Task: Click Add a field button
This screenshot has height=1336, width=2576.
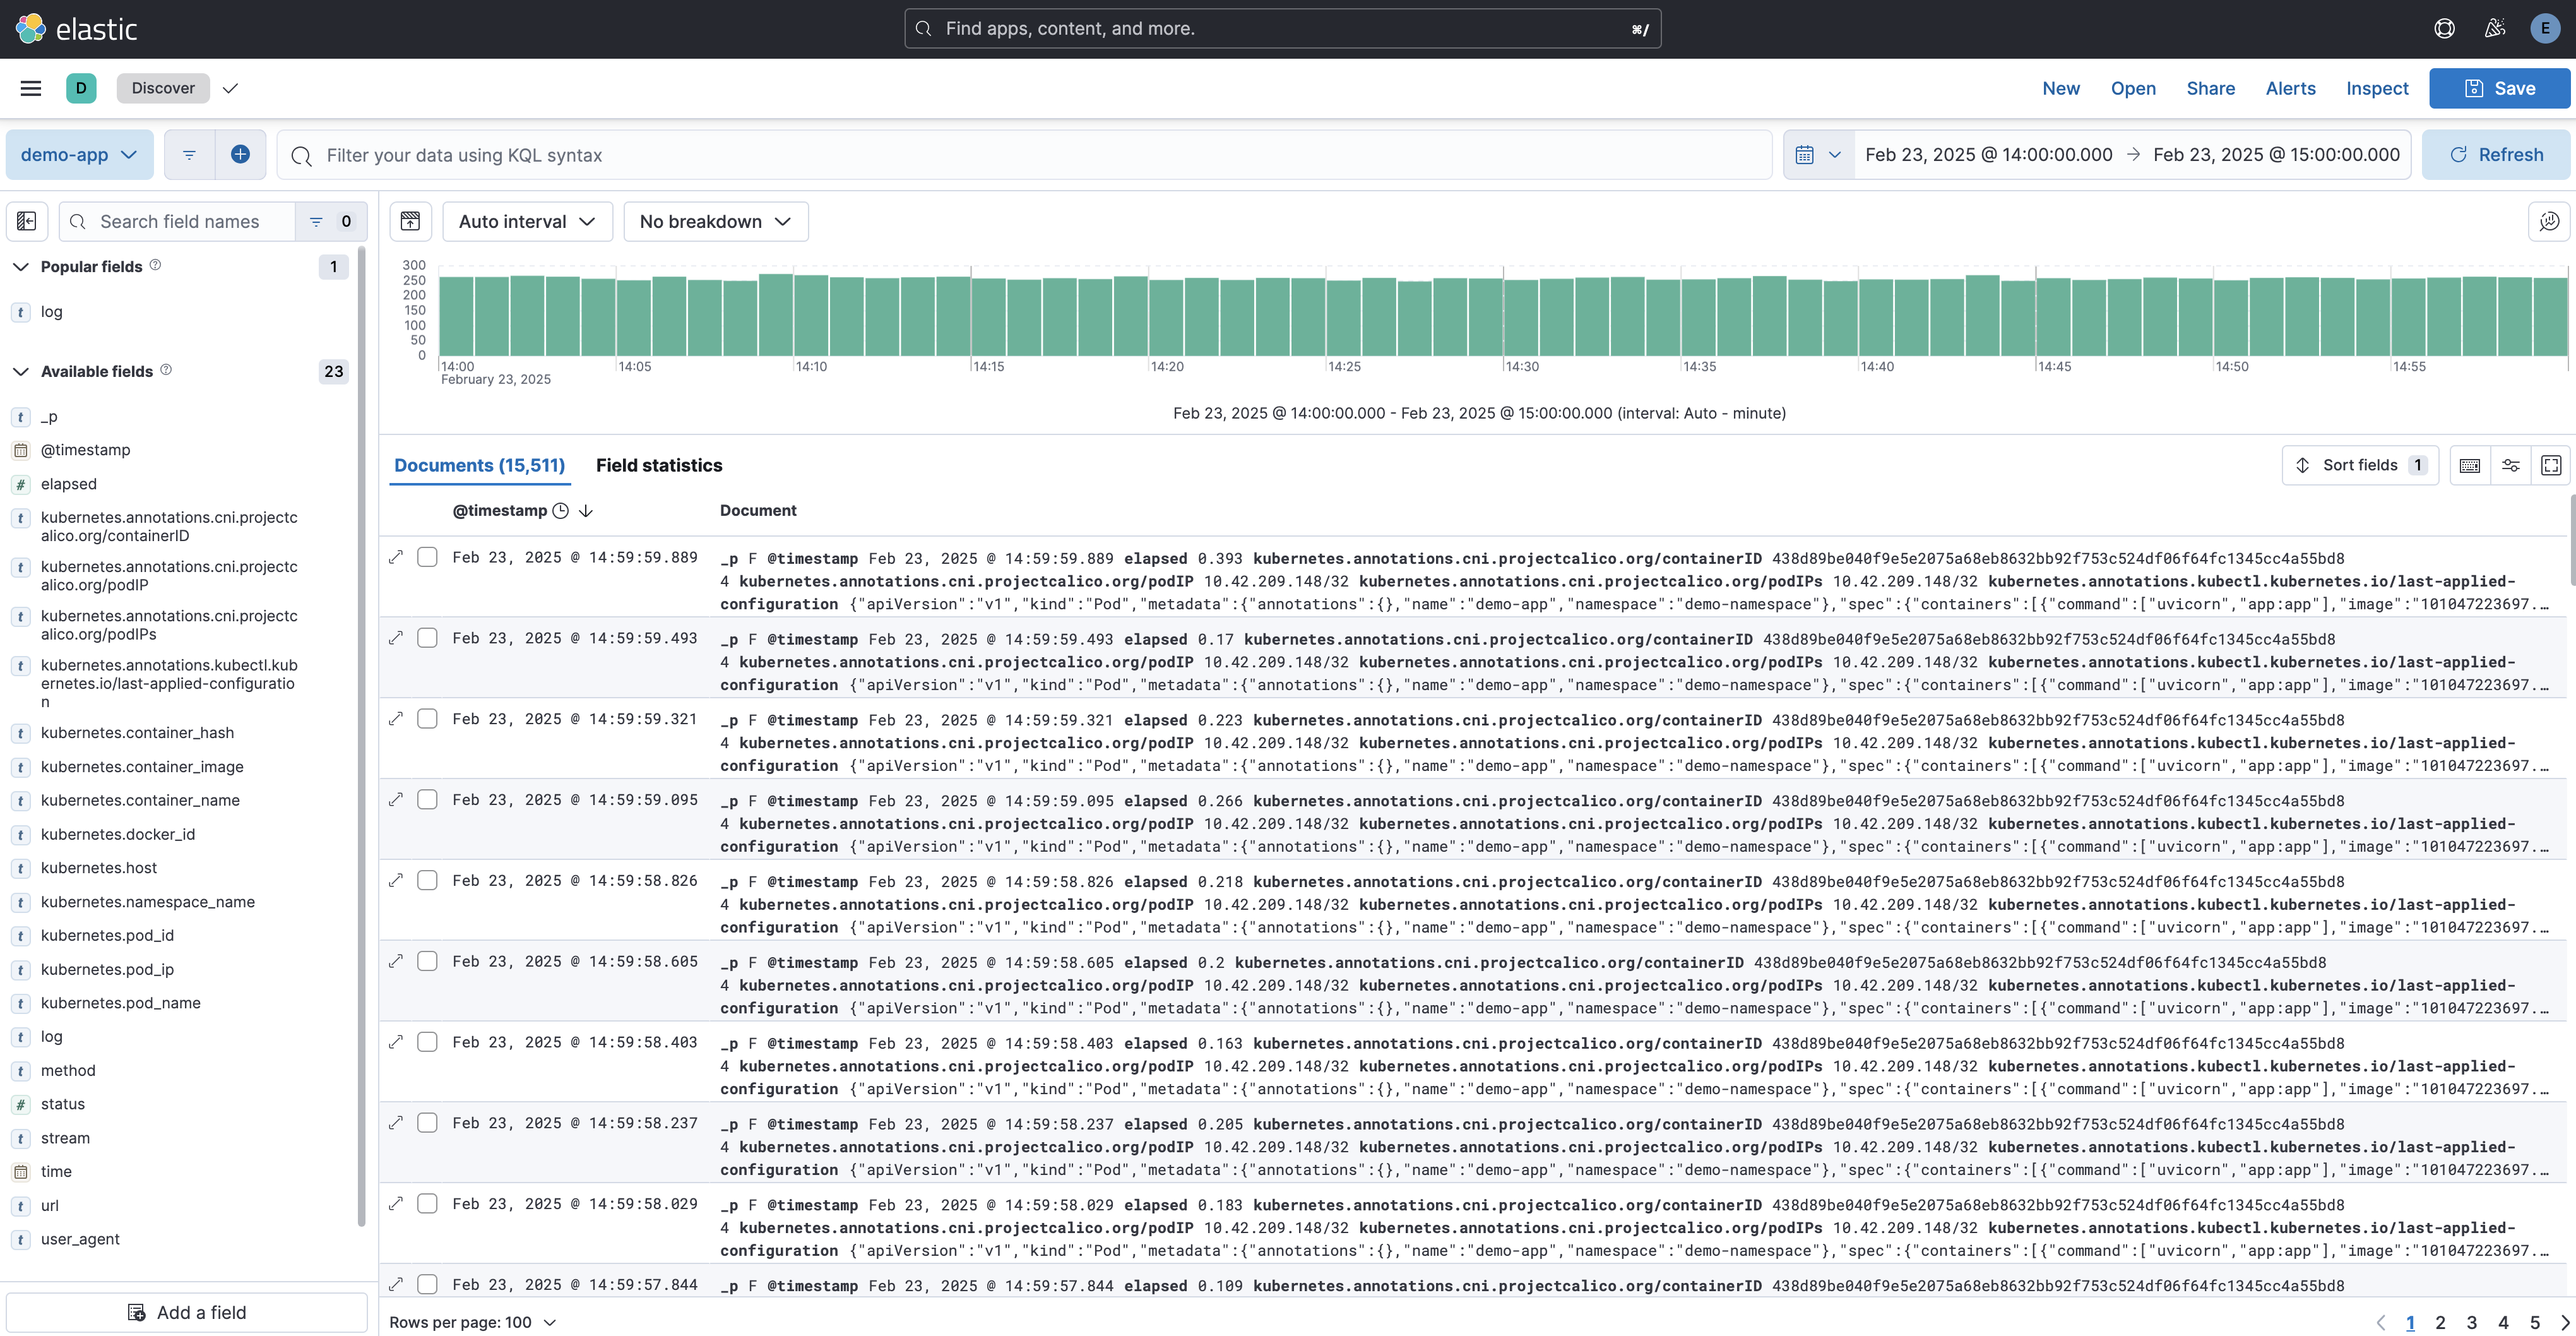Action: 187,1312
